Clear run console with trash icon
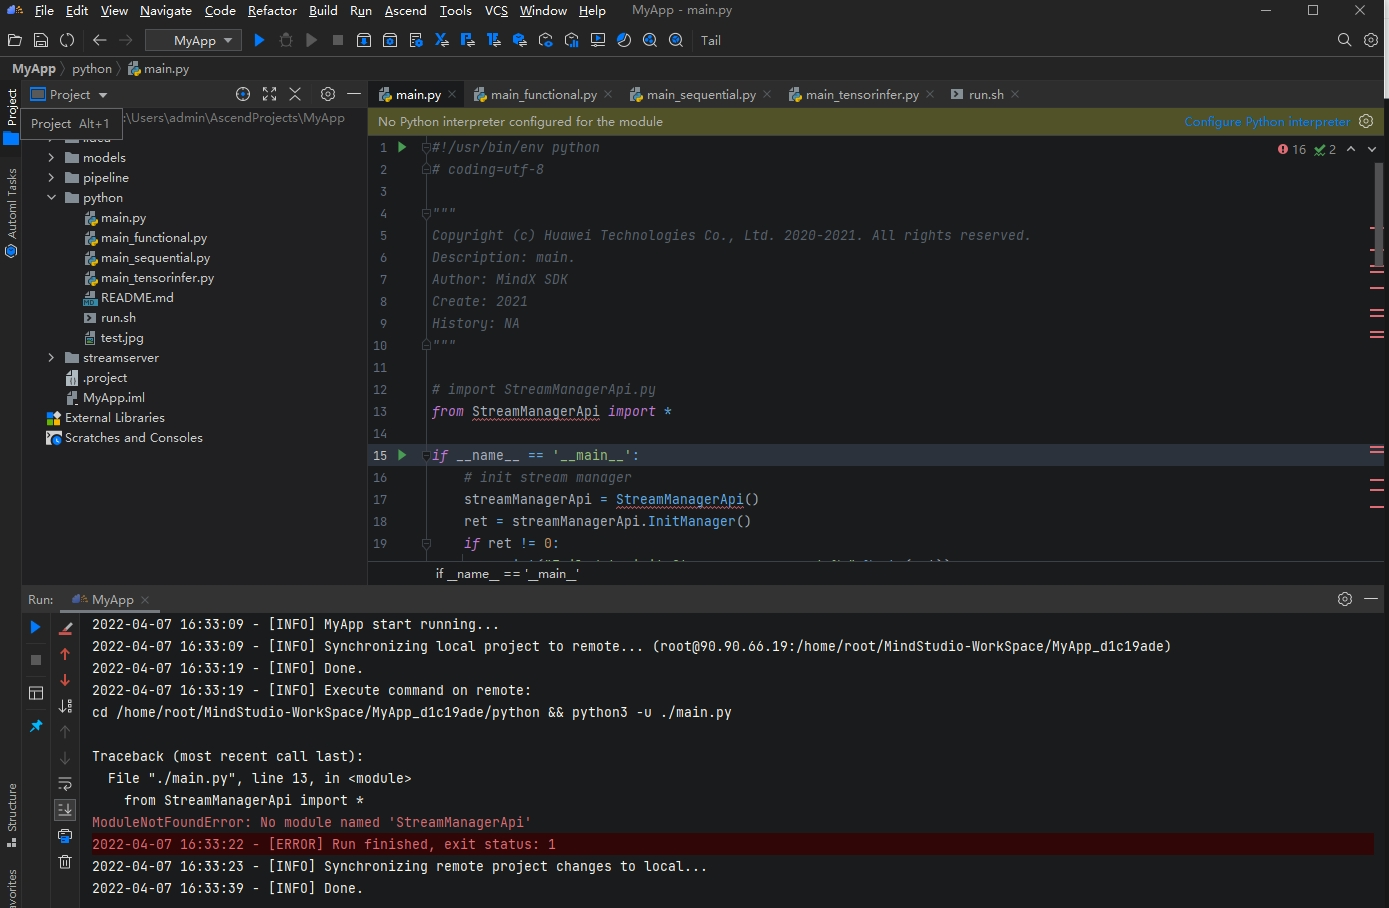Image resolution: width=1389 pixels, height=908 pixels. (x=65, y=861)
